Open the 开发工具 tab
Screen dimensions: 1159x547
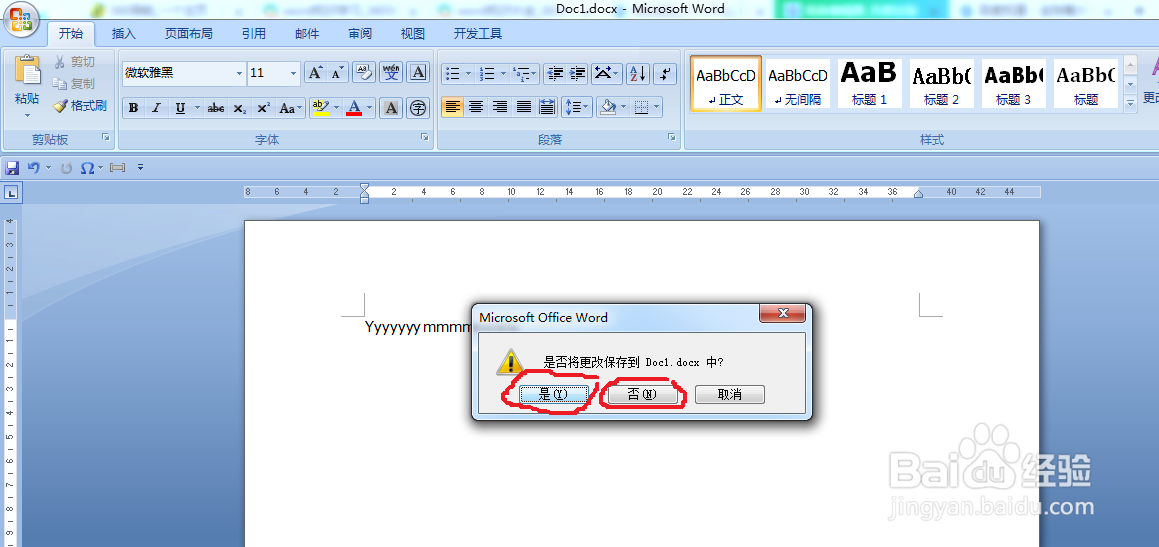coord(477,33)
